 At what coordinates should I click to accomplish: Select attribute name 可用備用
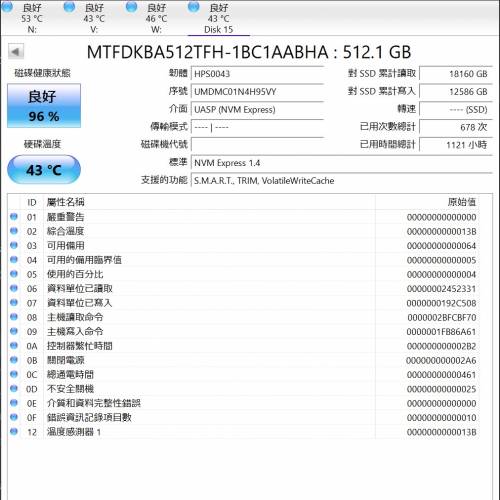[x=65, y=246]
